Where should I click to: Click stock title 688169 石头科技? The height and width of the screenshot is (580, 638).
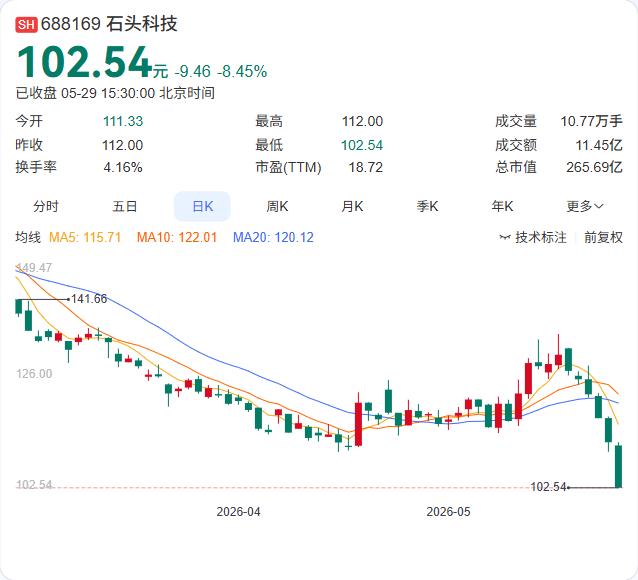tap(109, 24)
